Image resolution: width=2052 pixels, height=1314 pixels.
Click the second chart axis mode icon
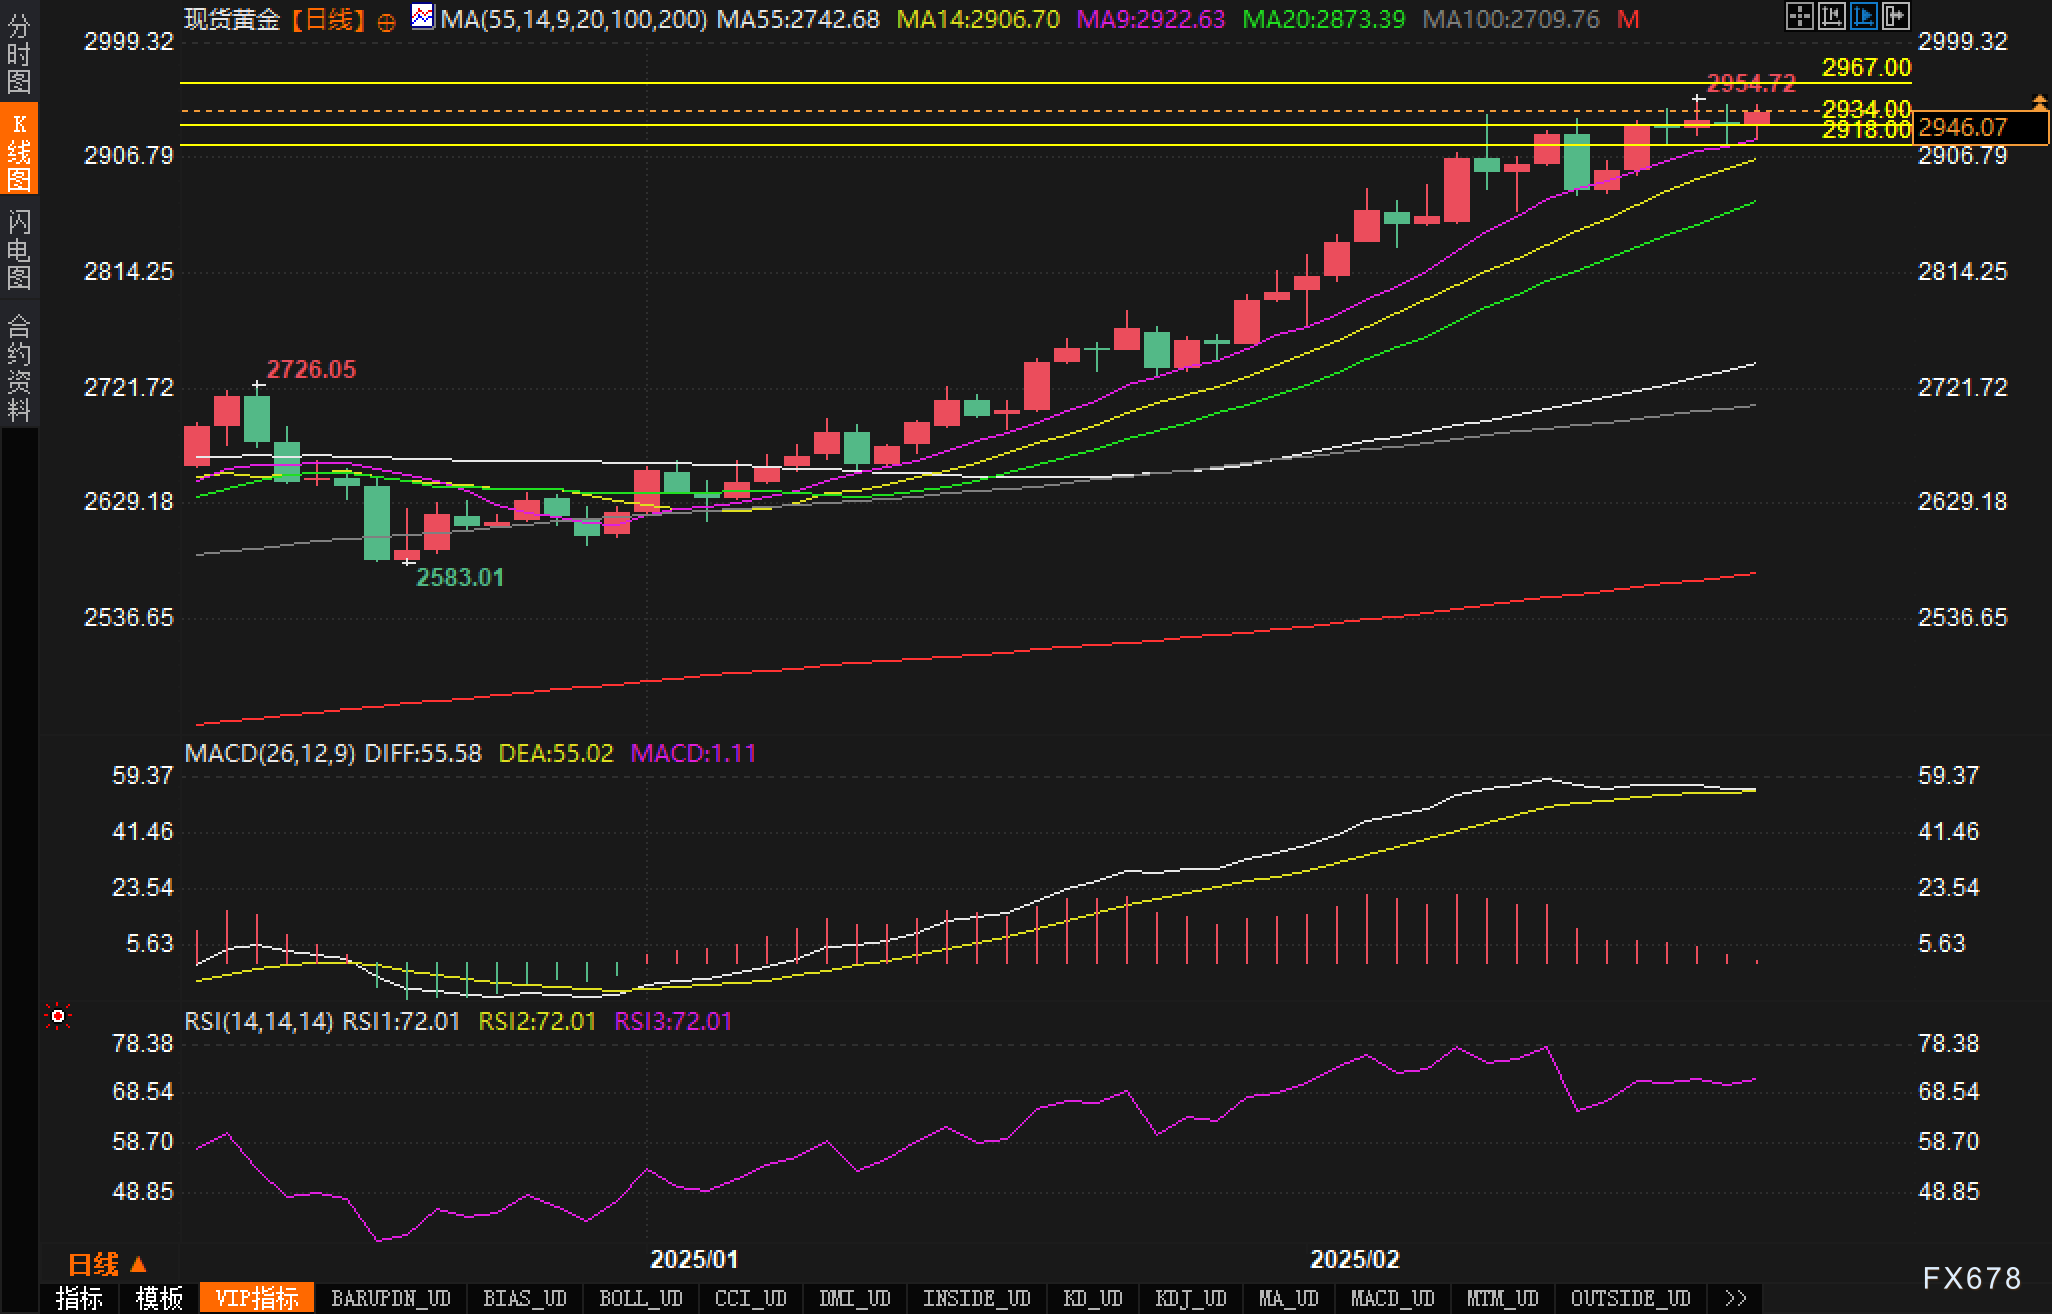pos(1831,16)
